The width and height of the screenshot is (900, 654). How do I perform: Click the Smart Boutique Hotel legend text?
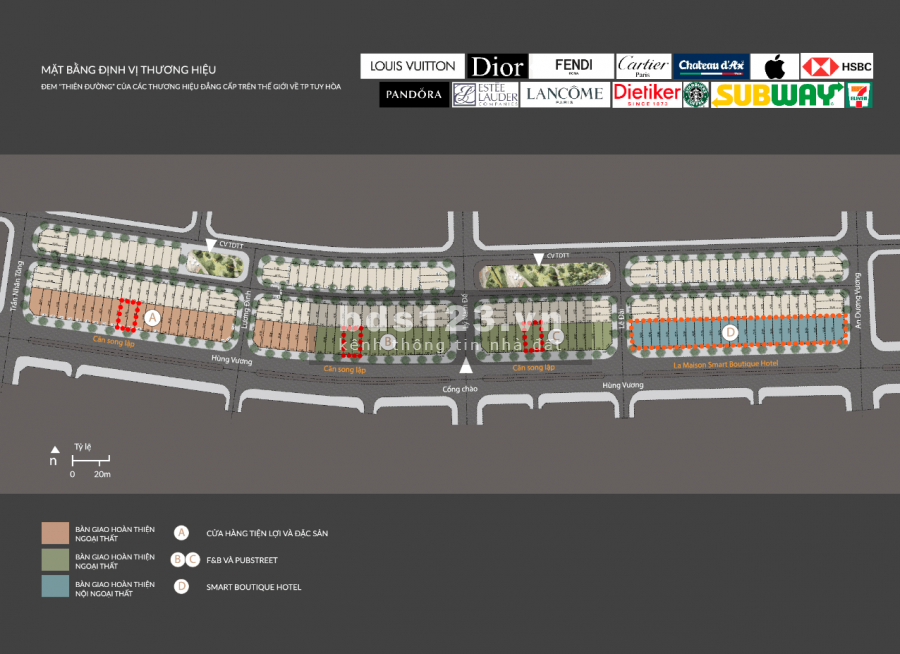pos(253,587)
